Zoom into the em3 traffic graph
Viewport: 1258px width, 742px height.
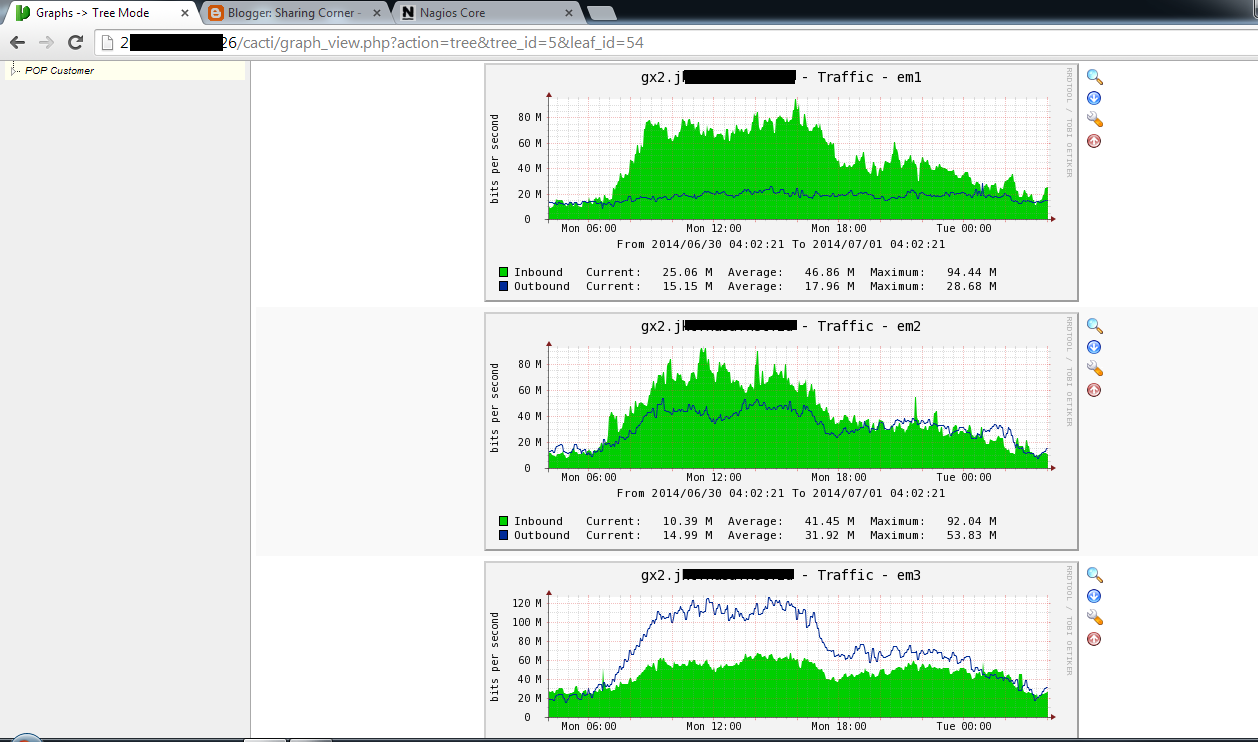(x=1093, y=574)
